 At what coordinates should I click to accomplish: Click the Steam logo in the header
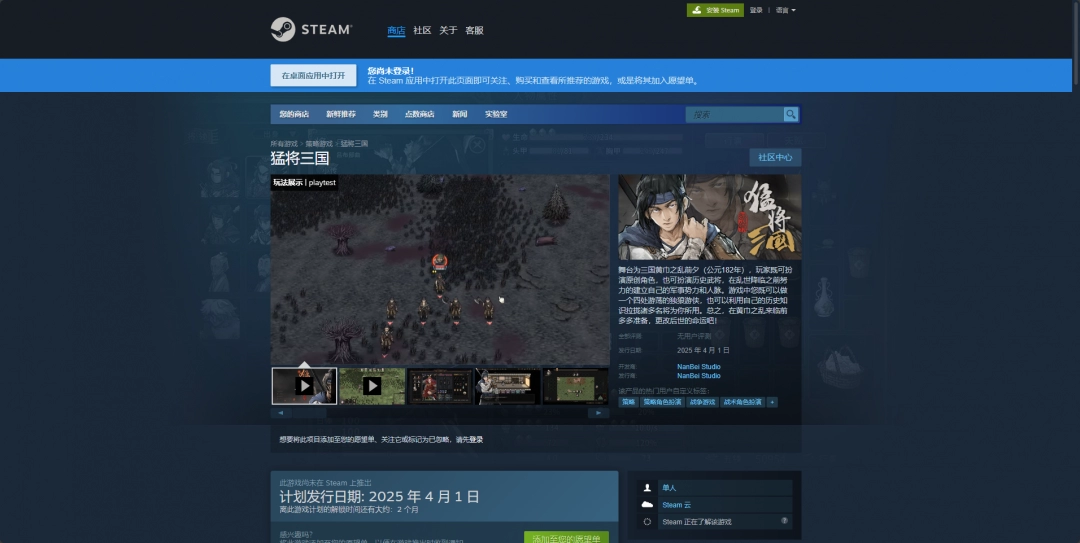311,30
